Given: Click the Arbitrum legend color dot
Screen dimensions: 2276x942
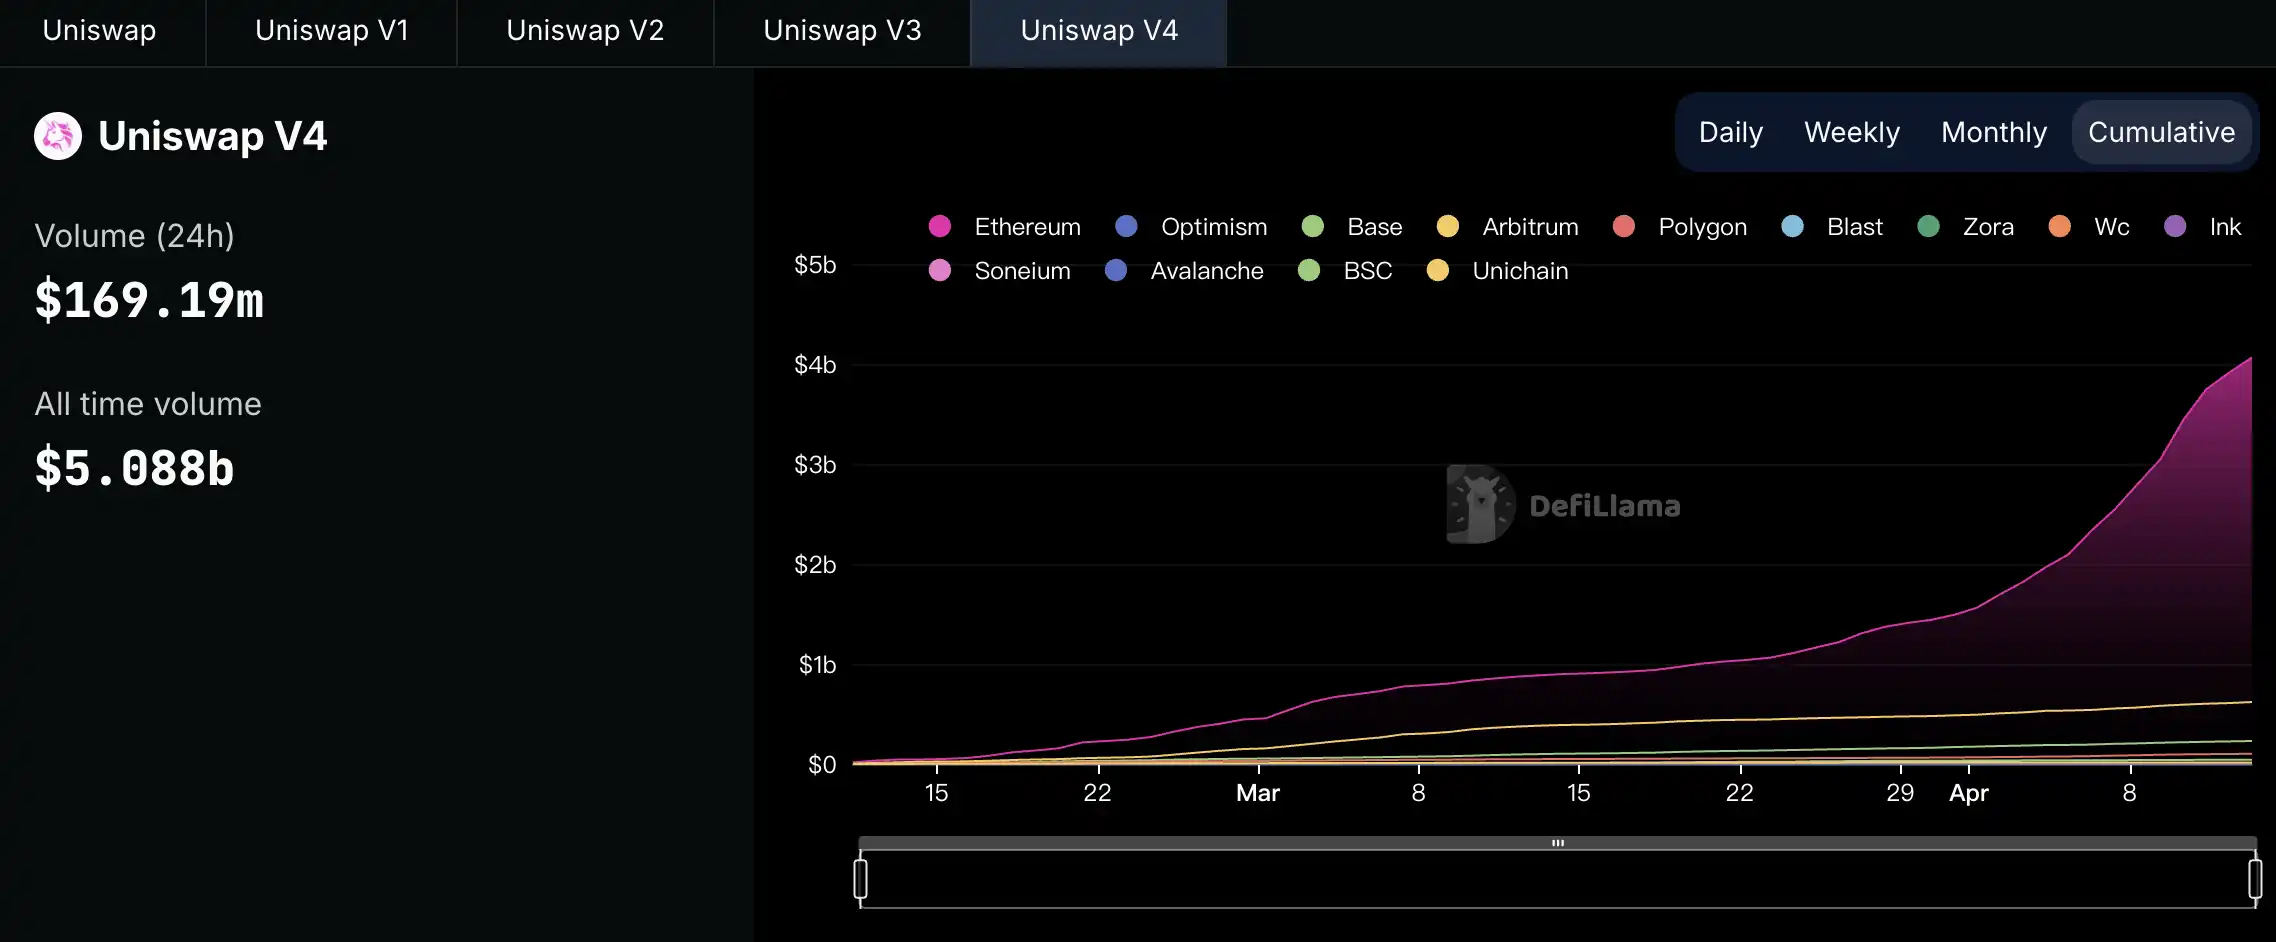Looking at the screenshot, I should tap(1448, 227).
